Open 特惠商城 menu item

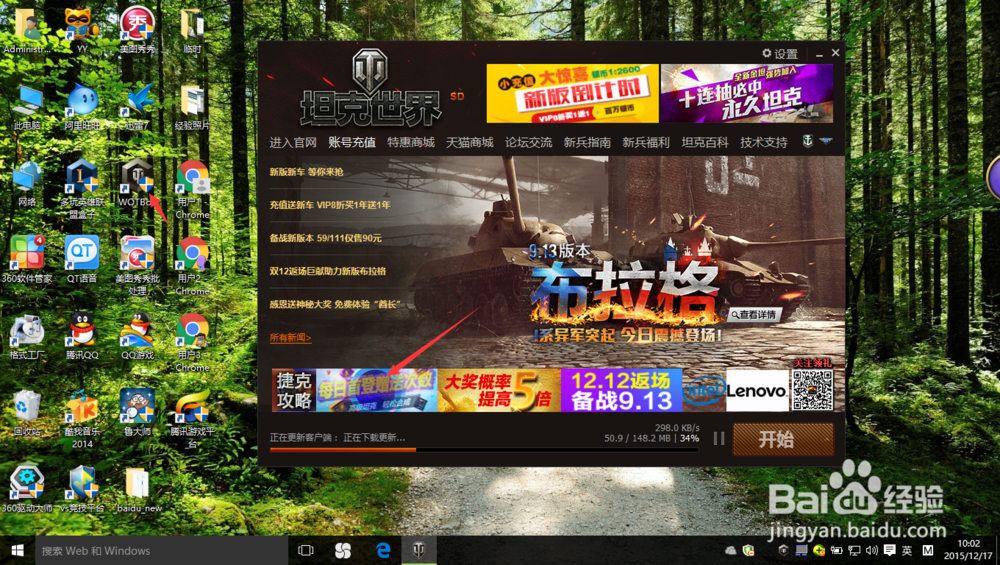(411, 142)
